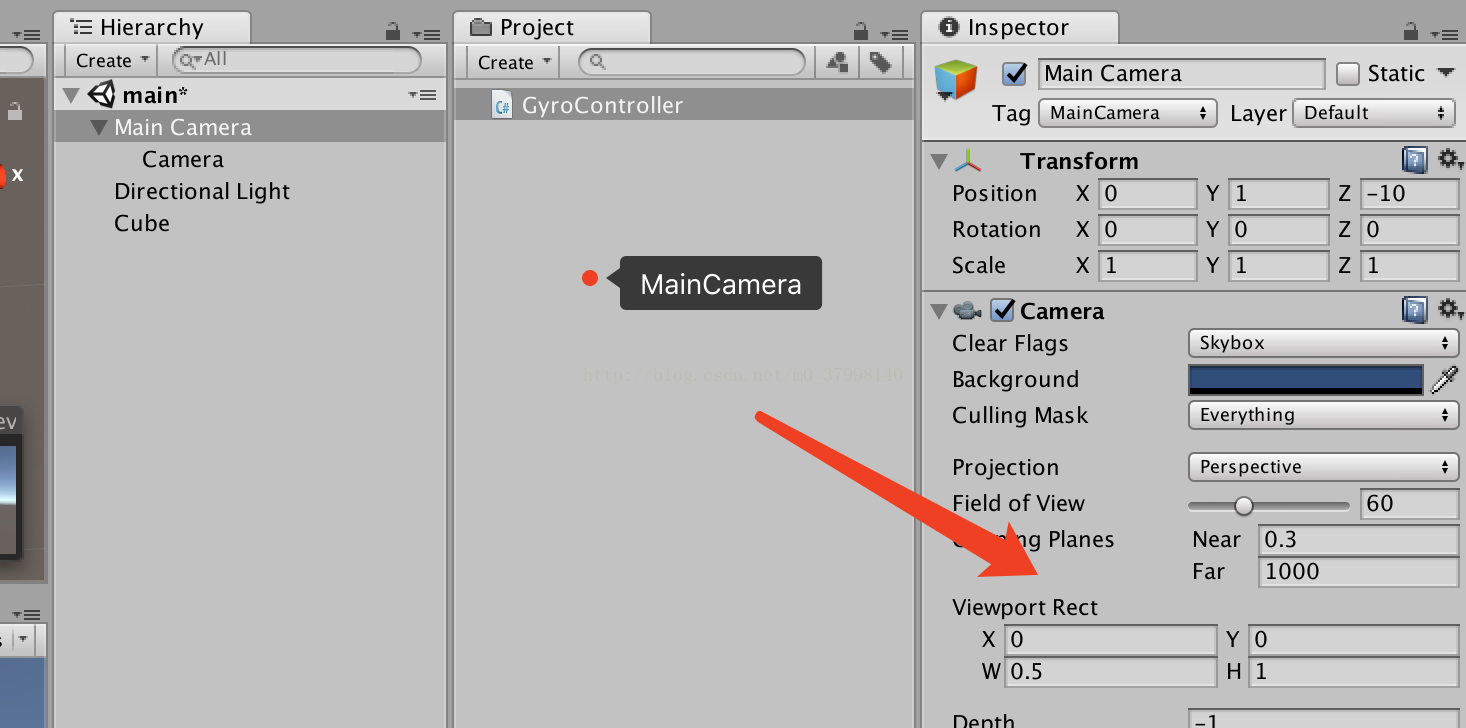Collapse the Camera component foldout
The width and height of the screenshot is (1466, 728).
pos(938,311)
